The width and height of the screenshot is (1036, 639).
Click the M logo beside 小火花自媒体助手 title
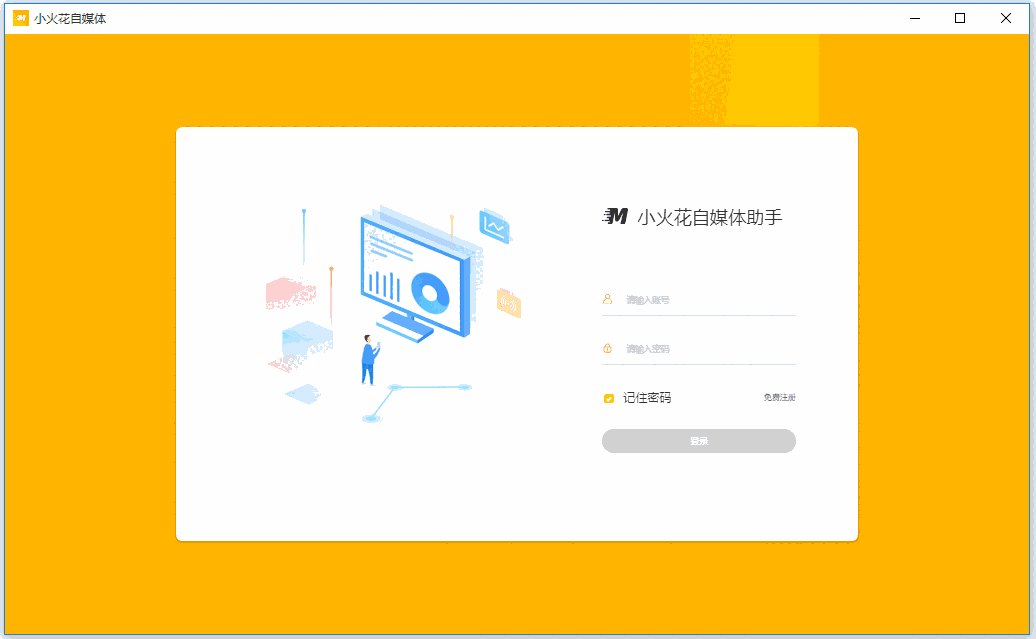coord(617,216)
